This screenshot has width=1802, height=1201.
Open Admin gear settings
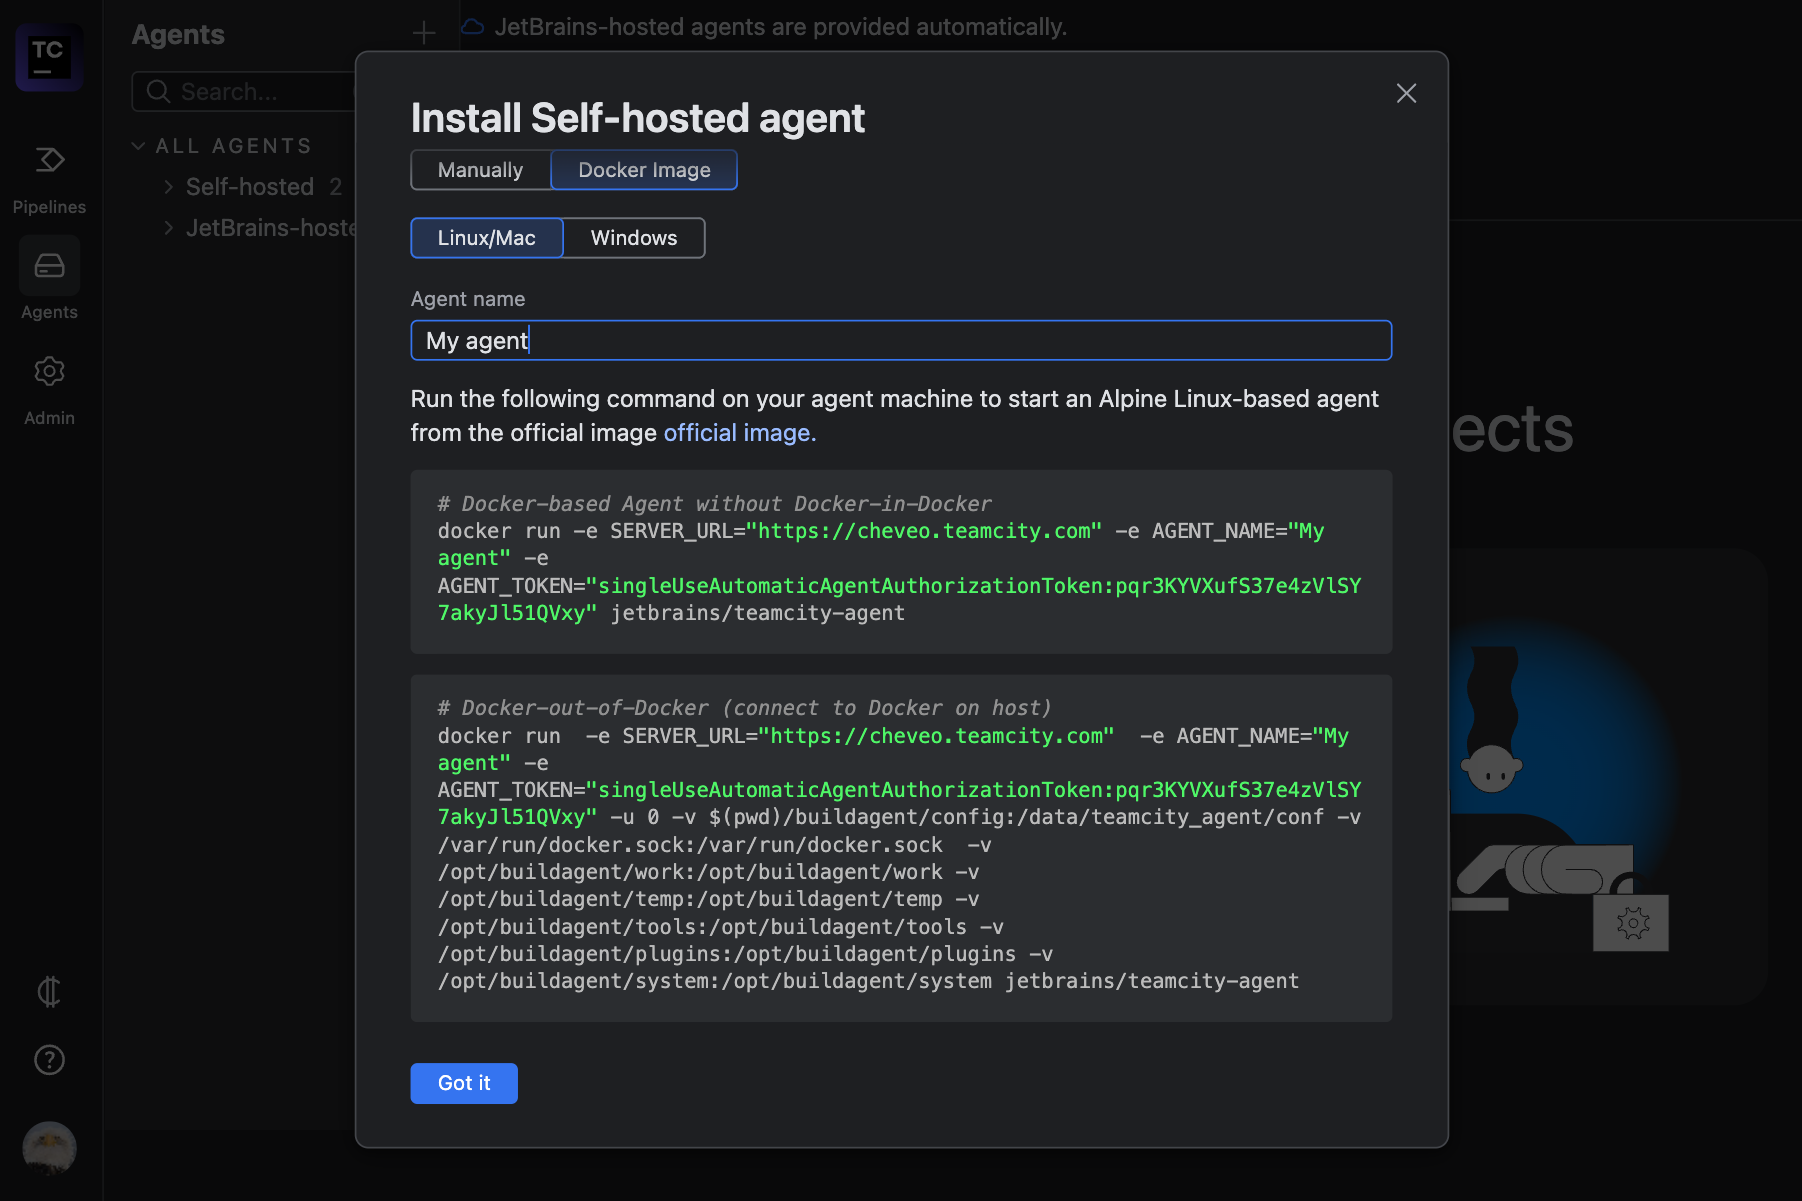click(x=49, y=372)
